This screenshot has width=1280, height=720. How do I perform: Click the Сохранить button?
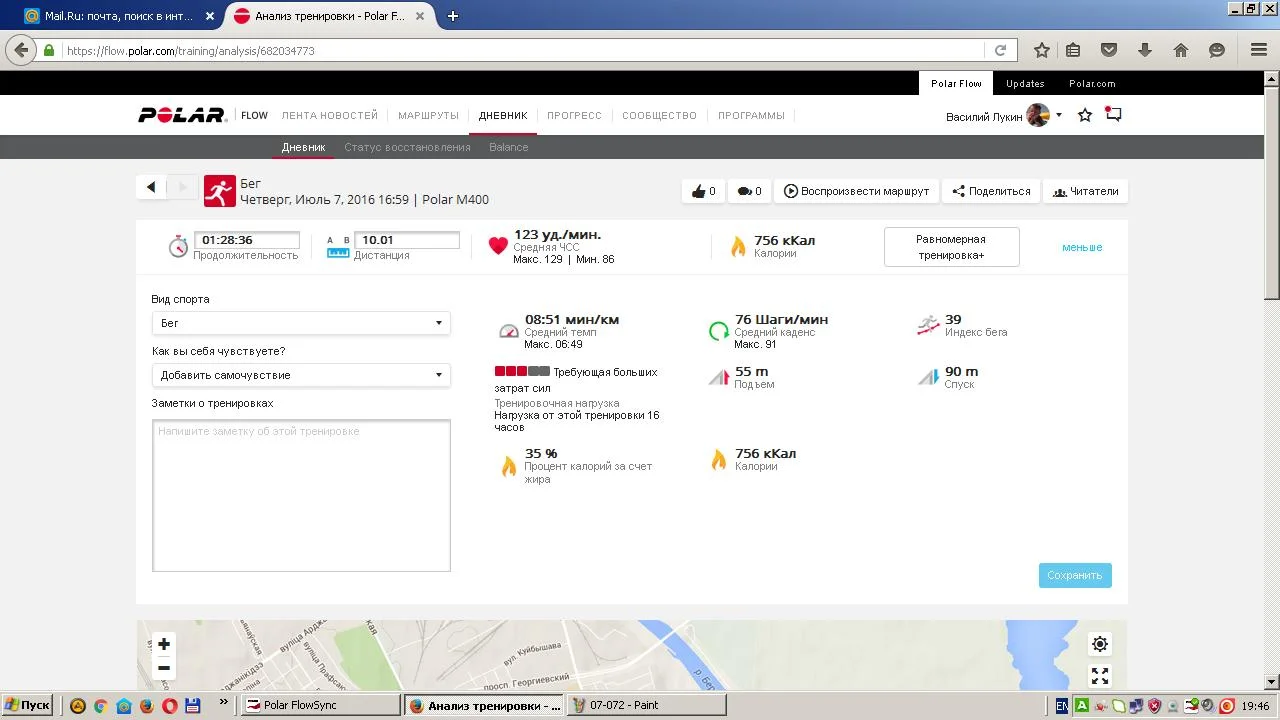(1075, 575)
